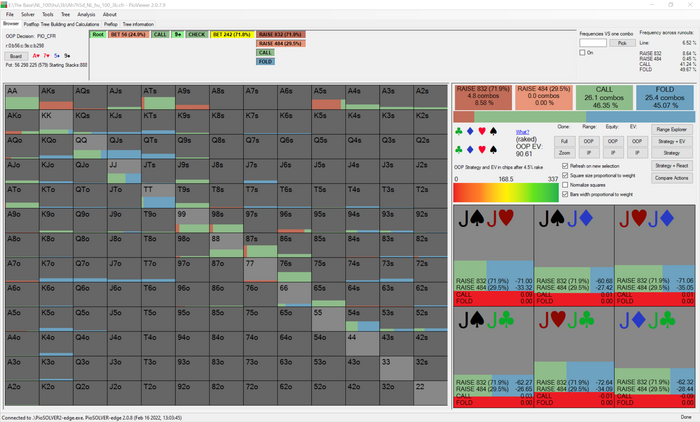Screen dimensions: 700x422
Task: Click the red-to-green EV gradient bar
Action: pyautogui.click(x=506, y=192)
